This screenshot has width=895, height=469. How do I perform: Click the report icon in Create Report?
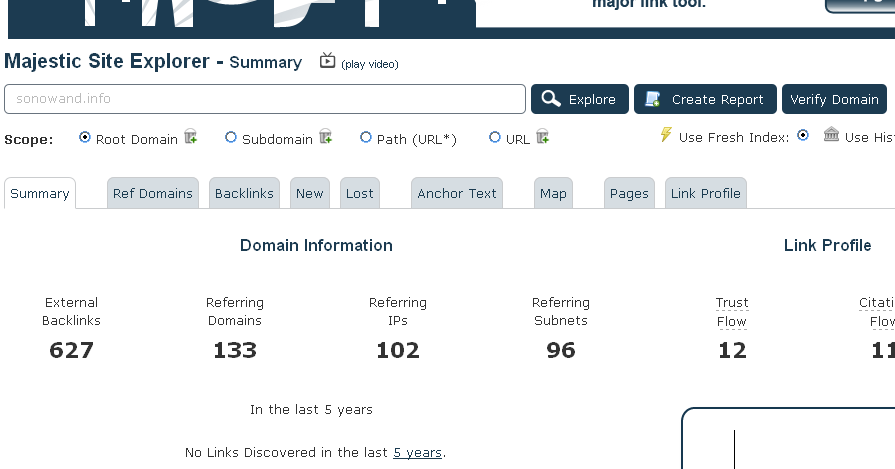click(x=652, y=99)
